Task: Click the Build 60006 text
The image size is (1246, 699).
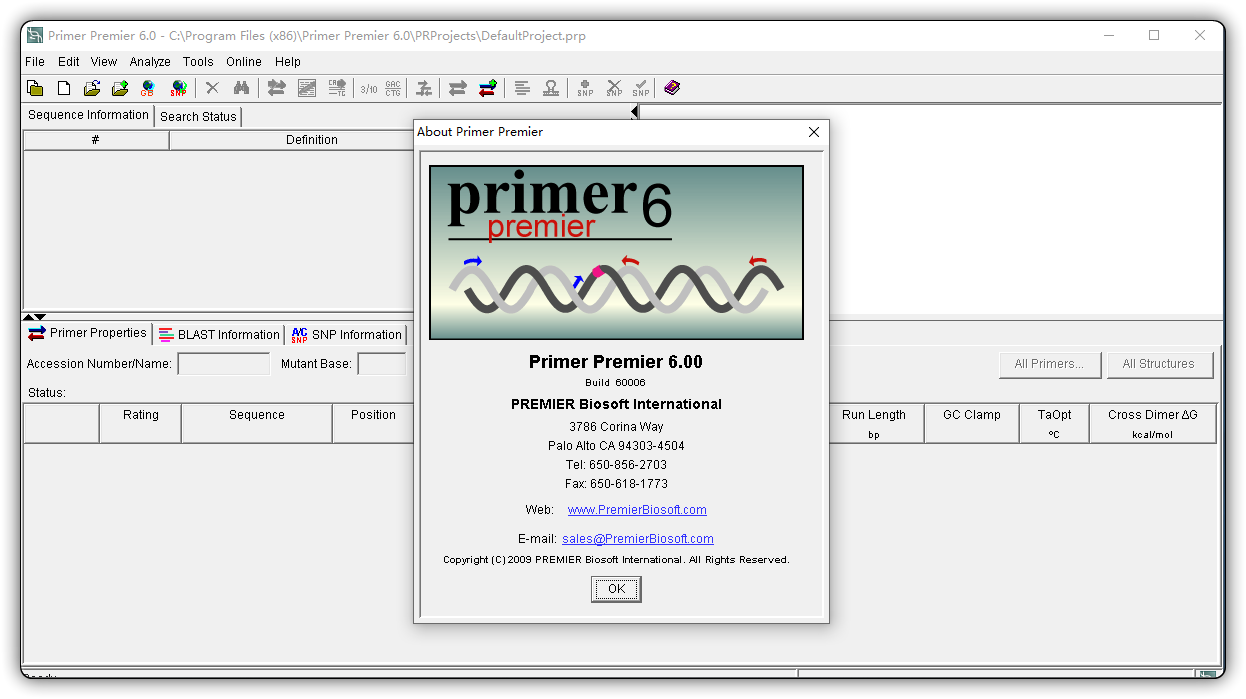Action: [616, 383]
